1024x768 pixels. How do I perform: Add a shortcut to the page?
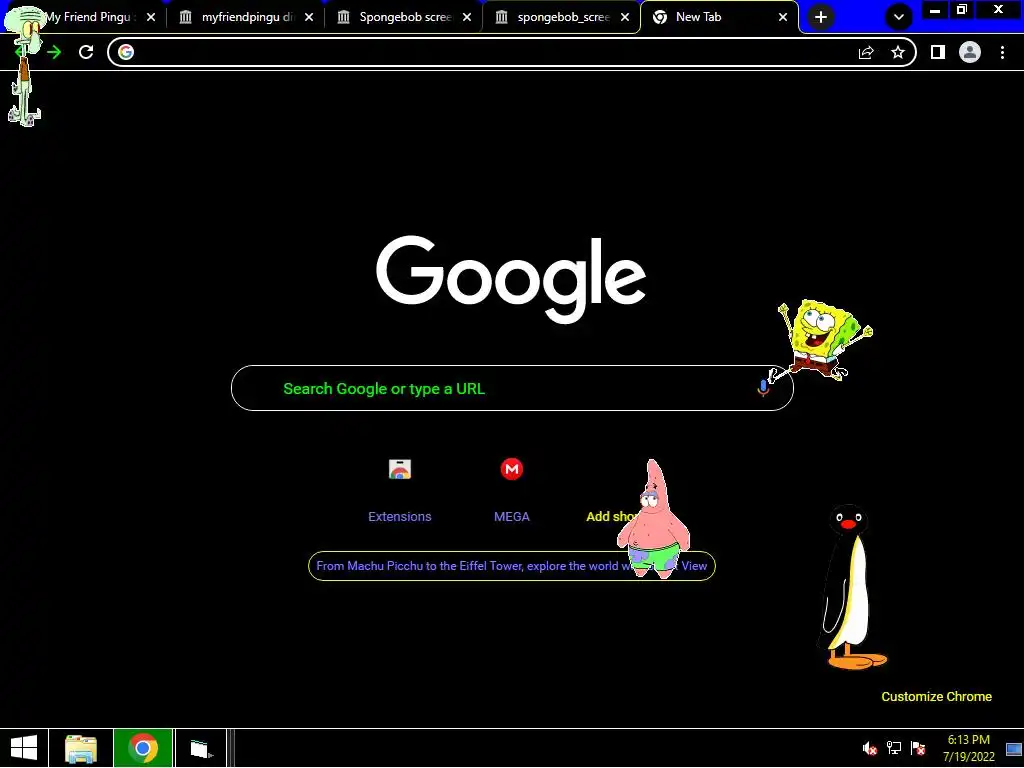point(611,517)
